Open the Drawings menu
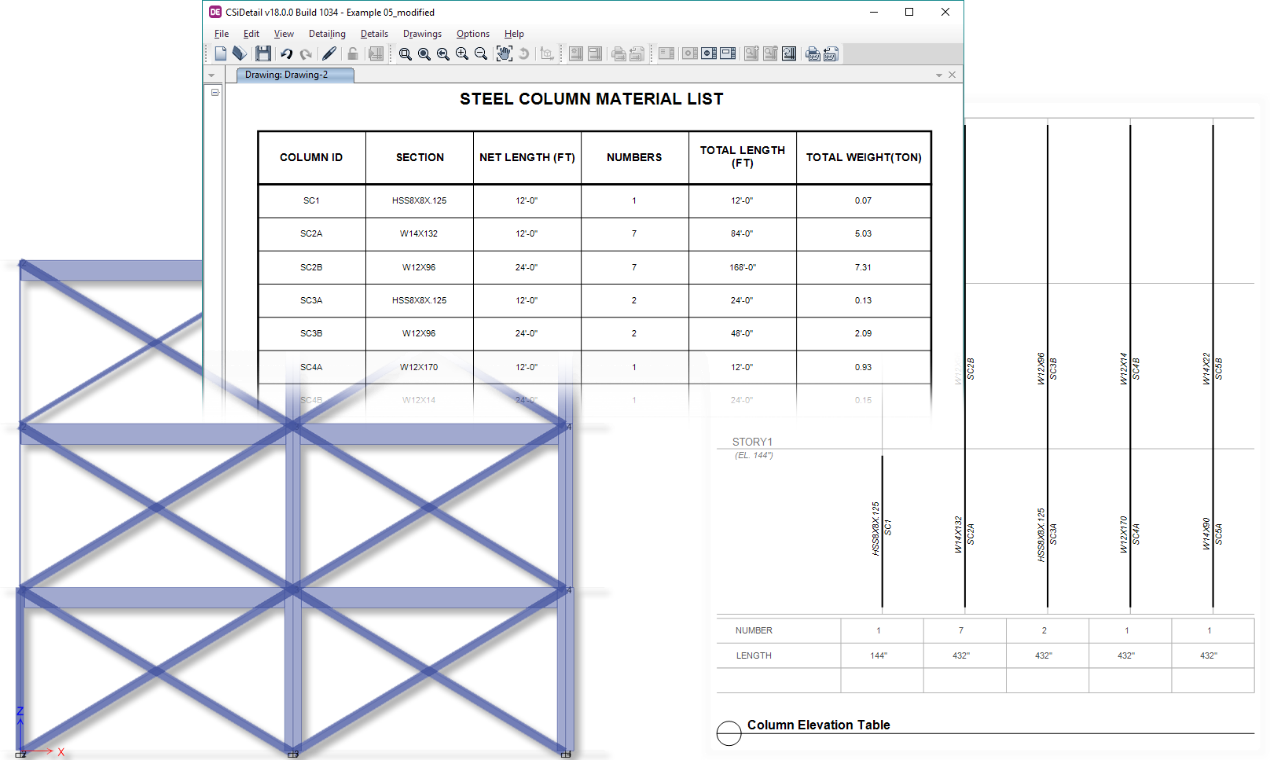This screenshot has height=760, width=1270. 422,34
